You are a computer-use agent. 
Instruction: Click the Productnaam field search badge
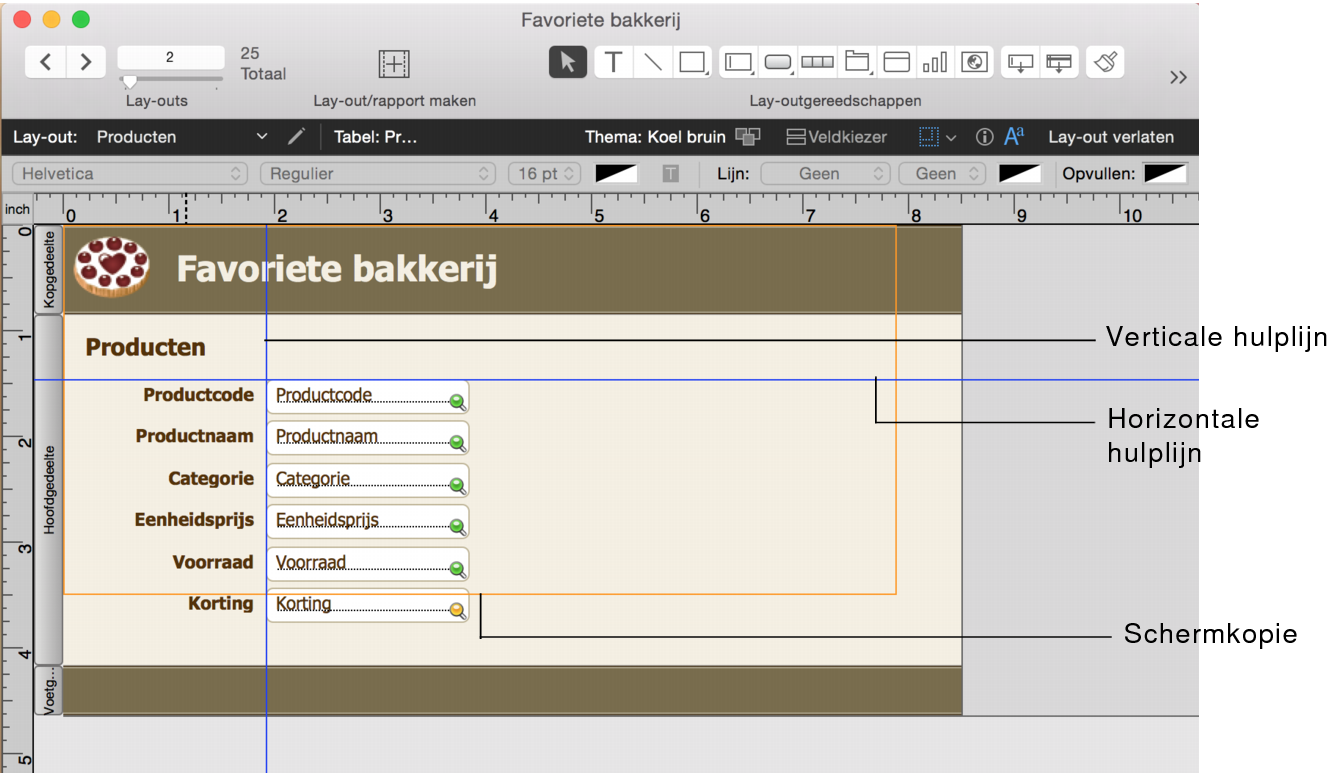pyautogui.click(x=458, y=444)
